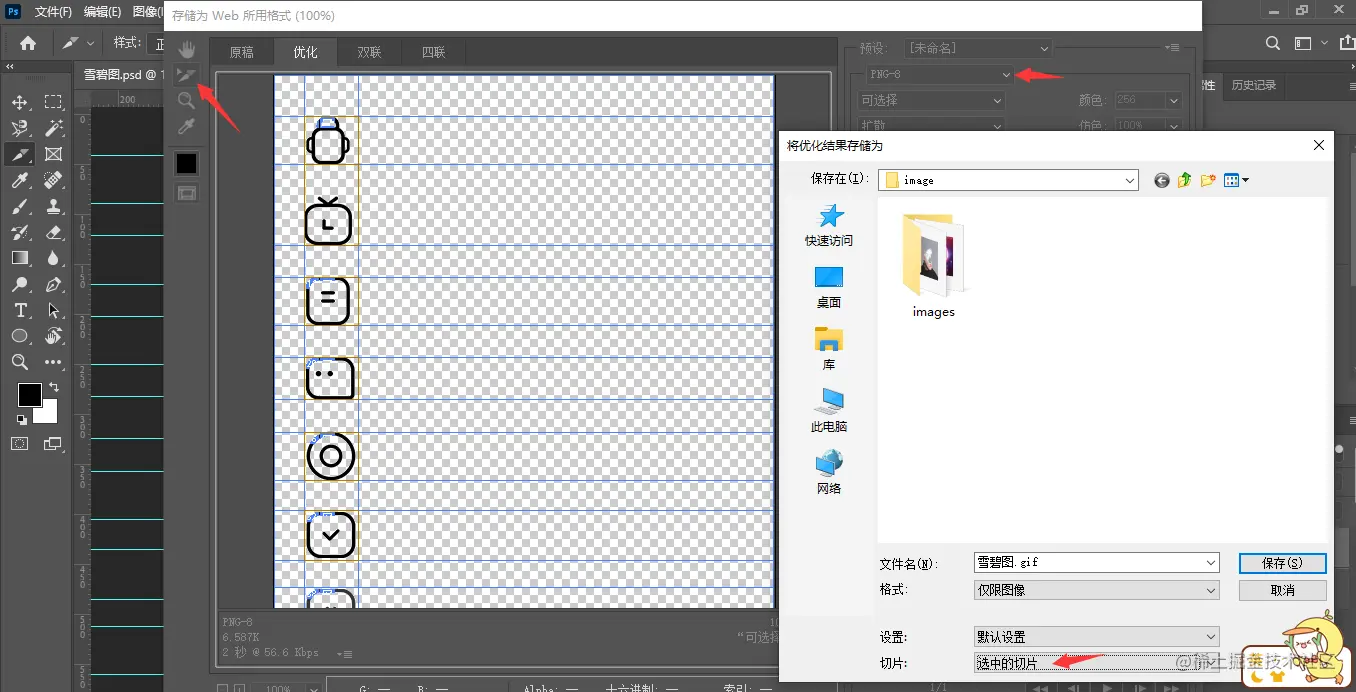Select the Eraser tool
This screenshot has height=692, width=1356.
click(54, 232)
